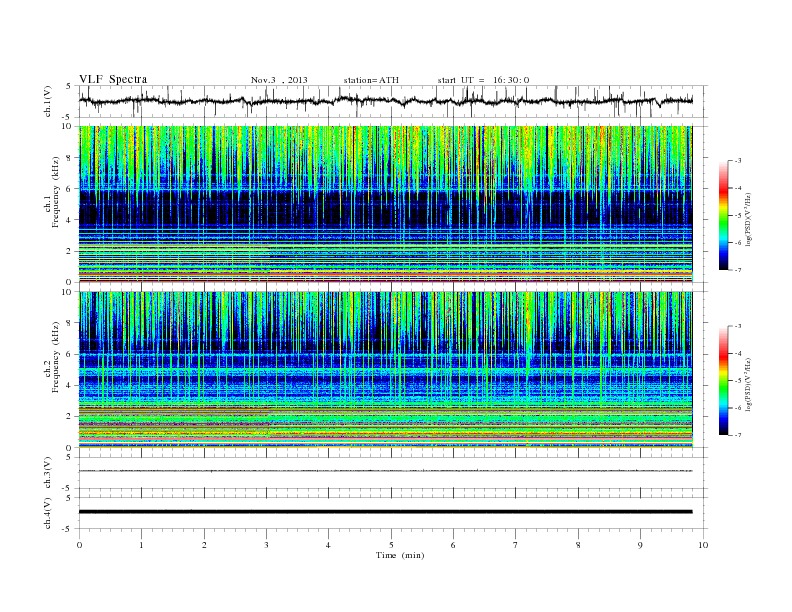Viewport: 792px width, 612px height.
Task: Click time axis tick label "6"
Action: click(453, 545)
